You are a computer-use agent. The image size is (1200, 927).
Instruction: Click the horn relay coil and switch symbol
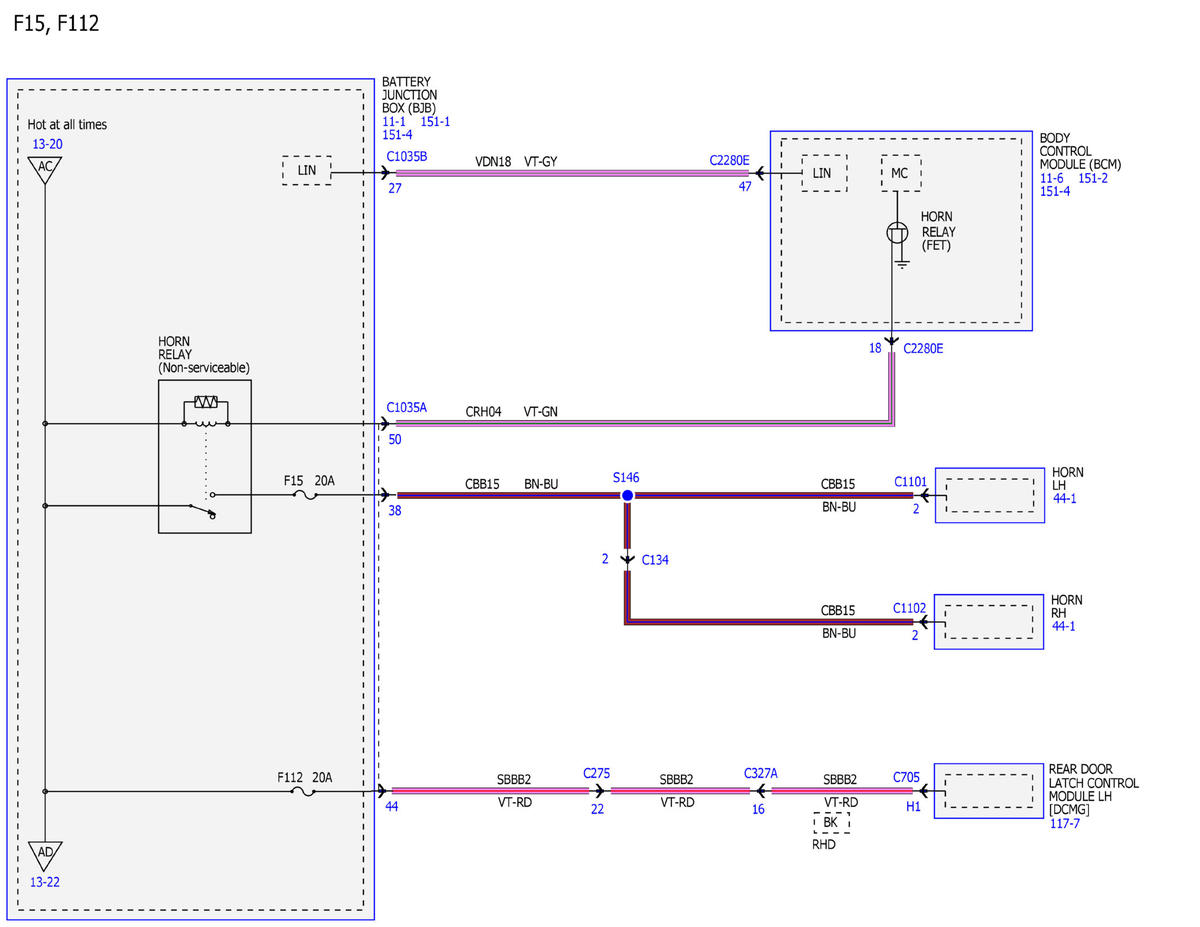(x=205, y=456)
